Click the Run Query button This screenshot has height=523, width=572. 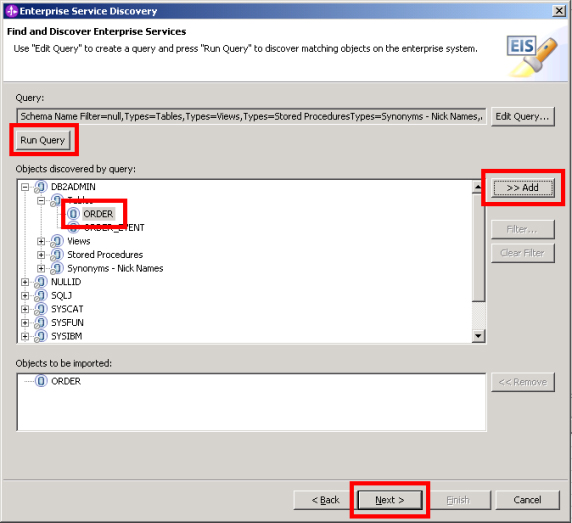coord(43,140)
